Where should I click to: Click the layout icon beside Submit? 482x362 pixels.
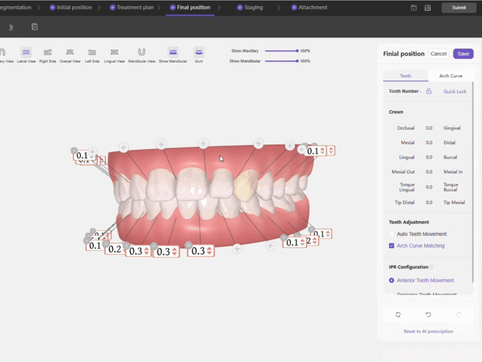(428, 8)
